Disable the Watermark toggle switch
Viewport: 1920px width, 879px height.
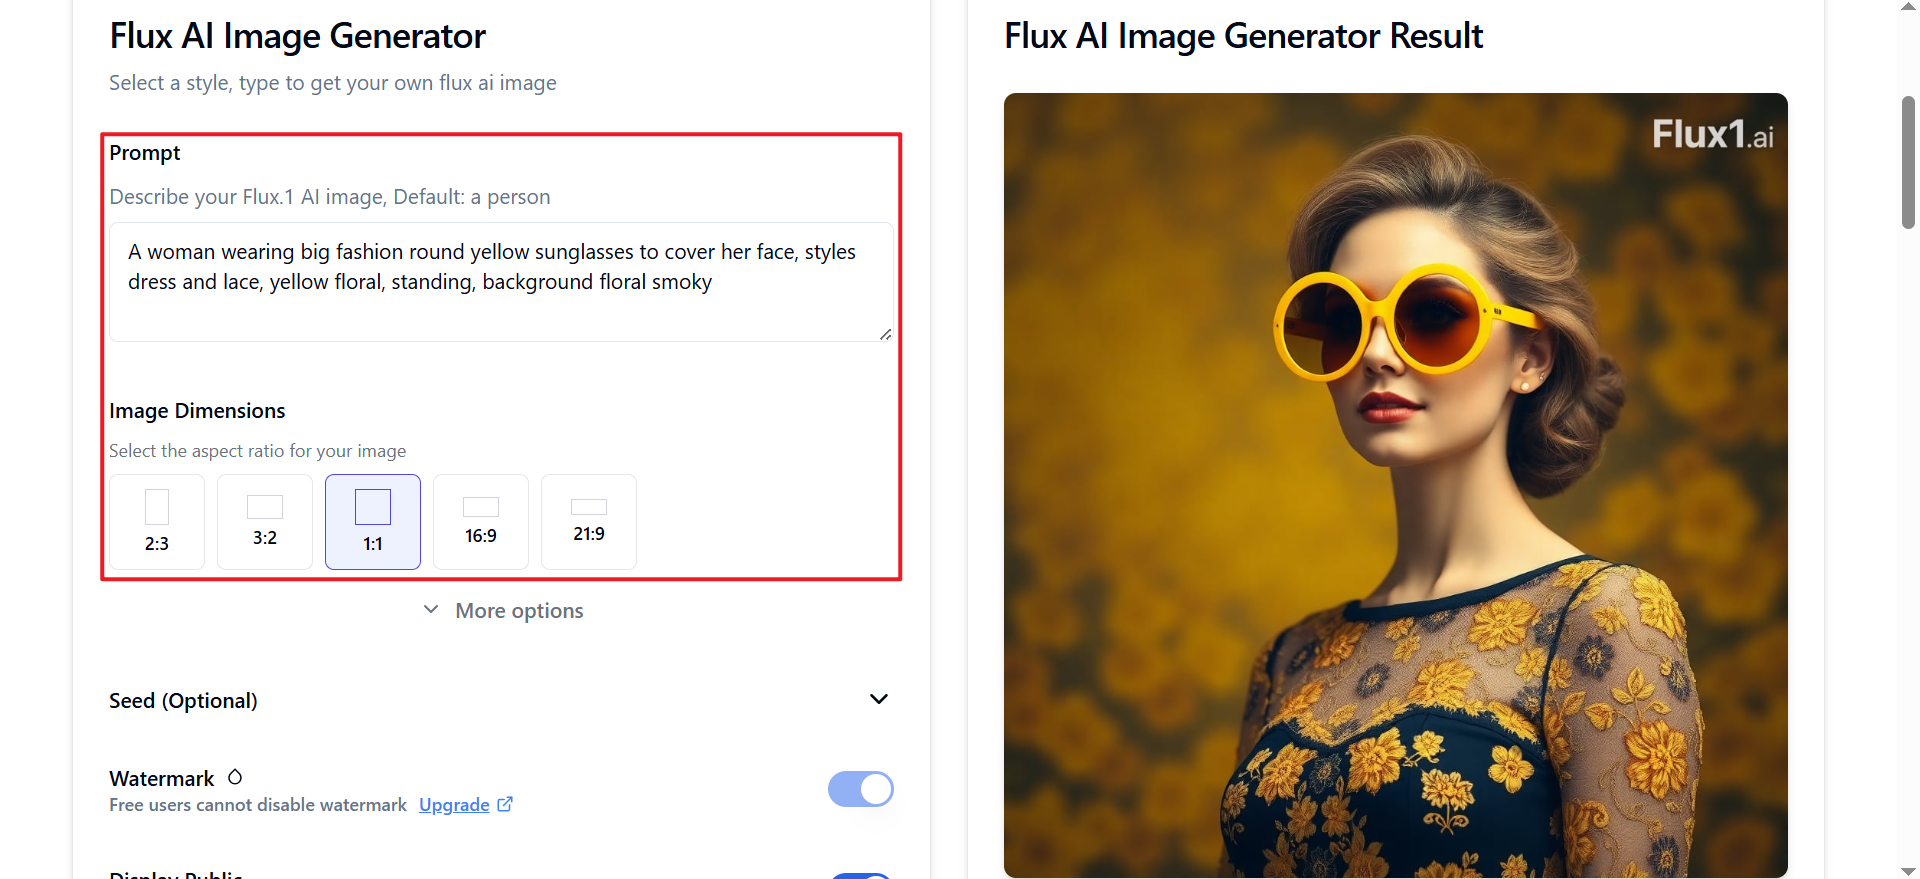point(860,789)
